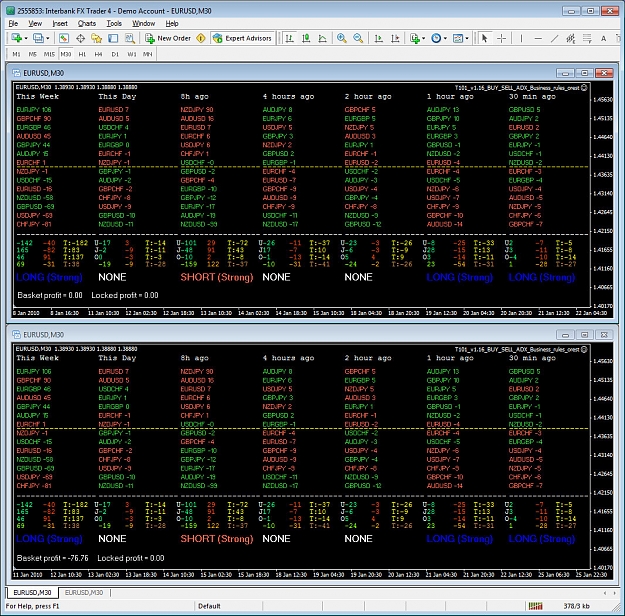Click the connection status bars icon
Screen dimensions: 625x616
pos(535,606)
